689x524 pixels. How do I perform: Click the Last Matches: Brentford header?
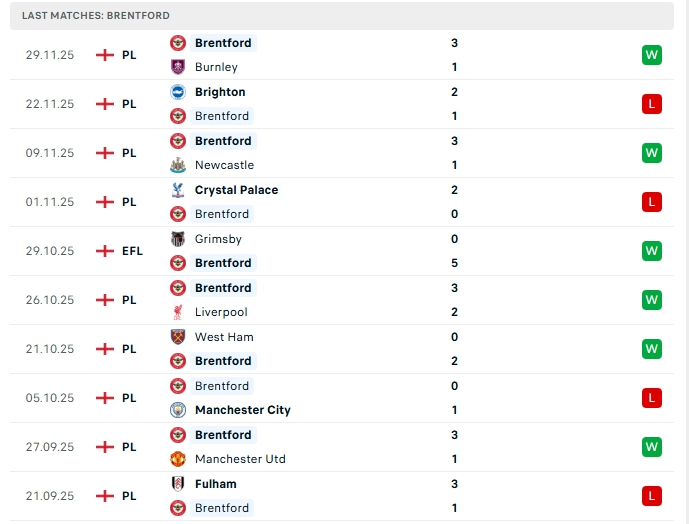point(96,16)
